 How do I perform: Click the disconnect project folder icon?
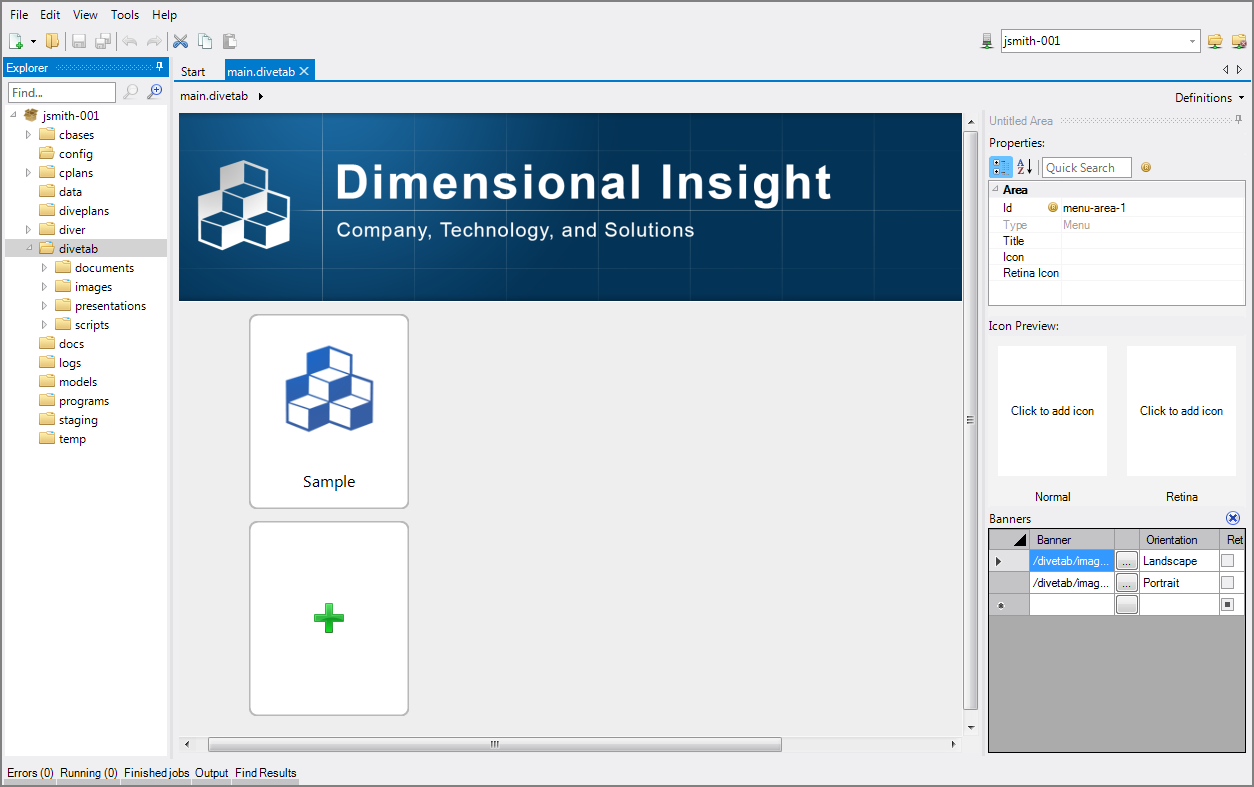click(1239, 41)
